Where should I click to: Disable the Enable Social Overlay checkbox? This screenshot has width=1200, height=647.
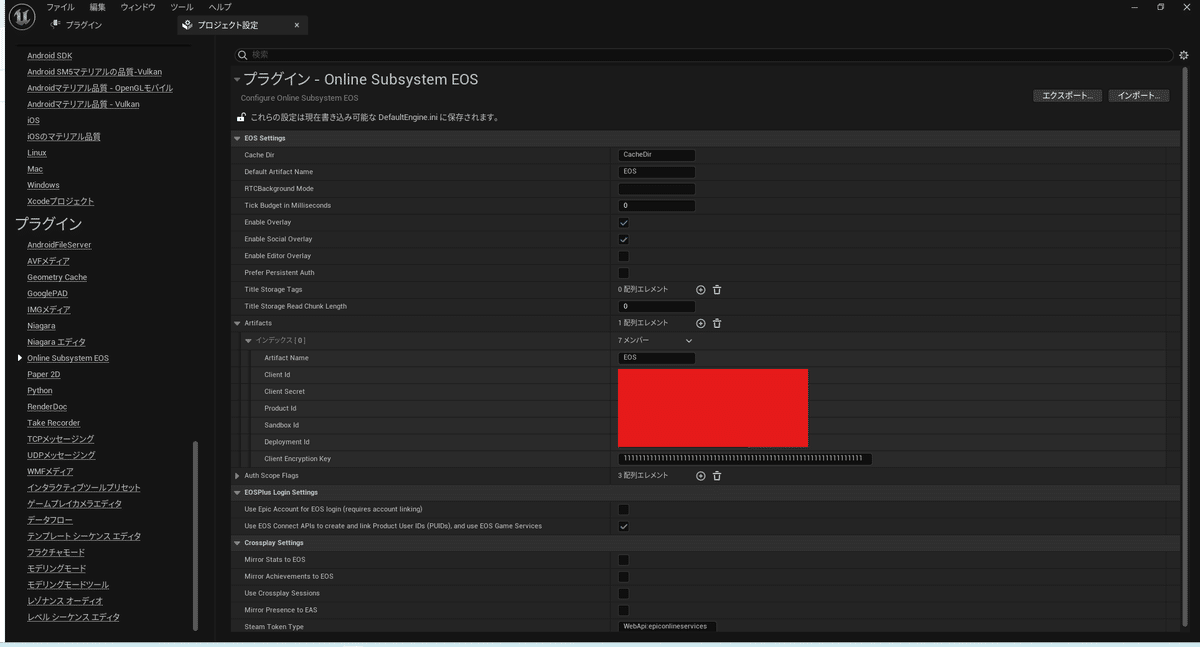click(624, 239)
